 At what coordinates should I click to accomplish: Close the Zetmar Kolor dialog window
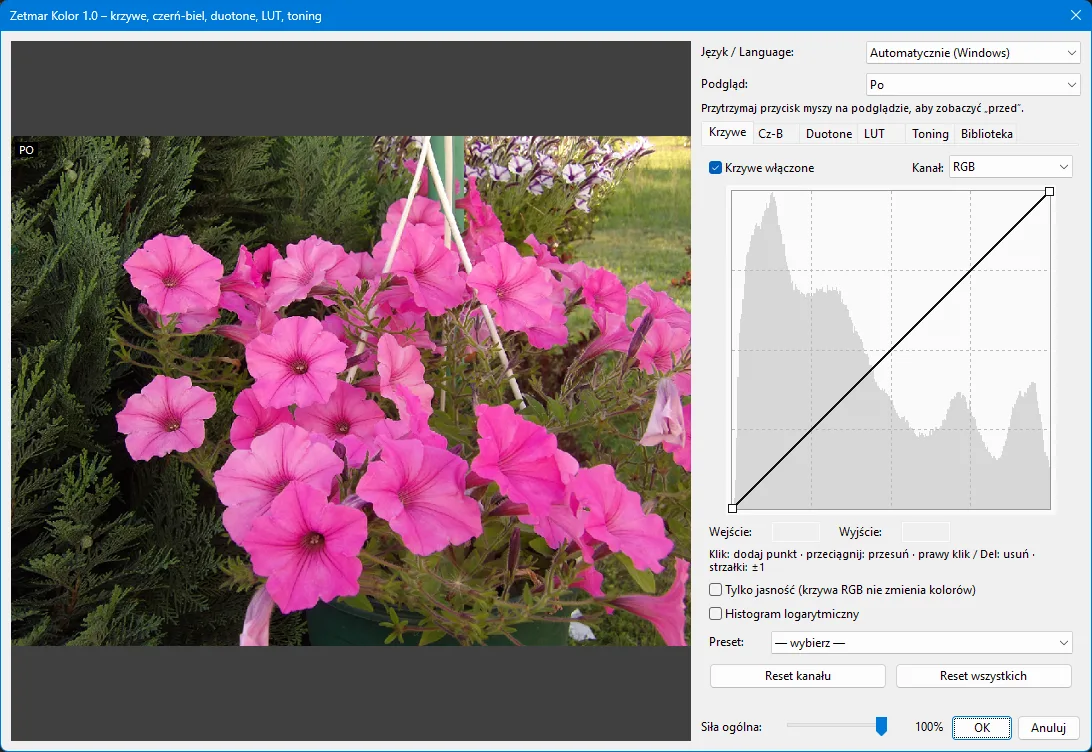pyautogui.click(x=1075, y=15)
